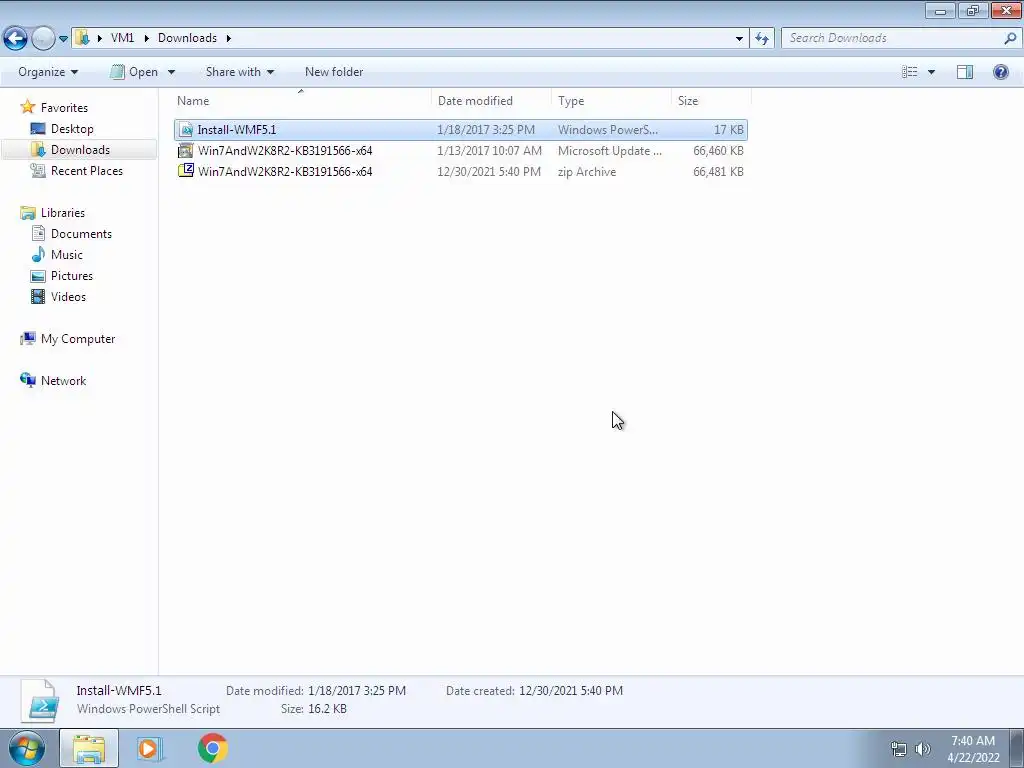Open recent pages dropdown arrow beside Forward
This screenshot has height=768, width=1024.
(63, 39)
